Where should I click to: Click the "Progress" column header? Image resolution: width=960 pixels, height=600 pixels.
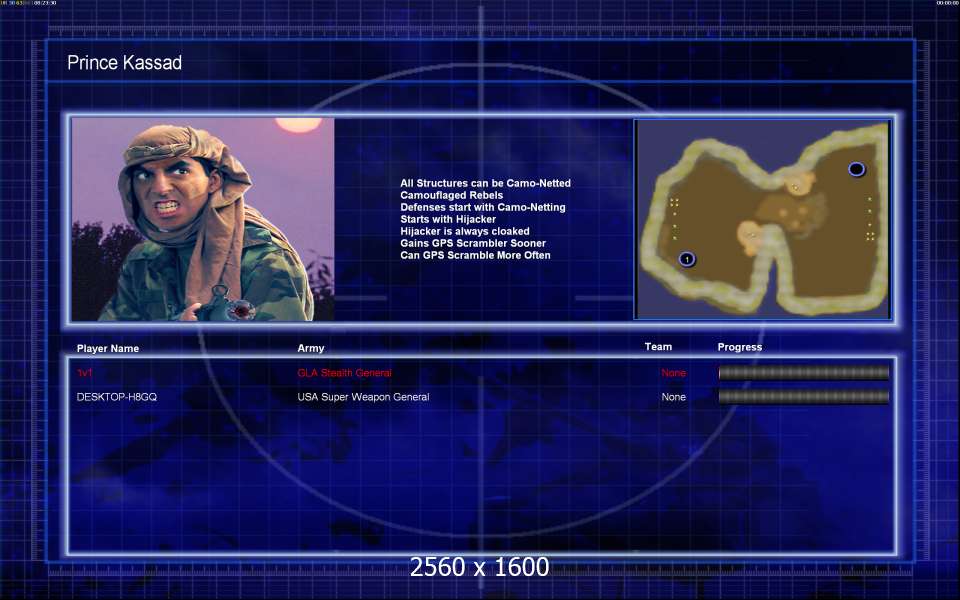point(740,347)
